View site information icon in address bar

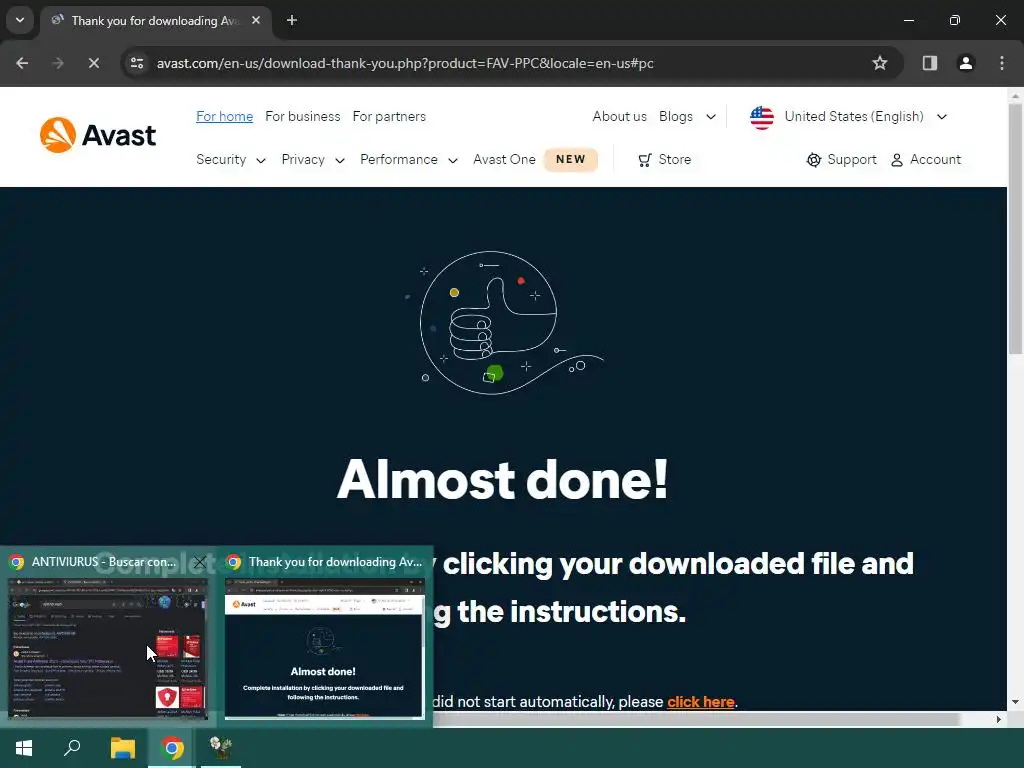pyautogui.click(x=137, y=63)
